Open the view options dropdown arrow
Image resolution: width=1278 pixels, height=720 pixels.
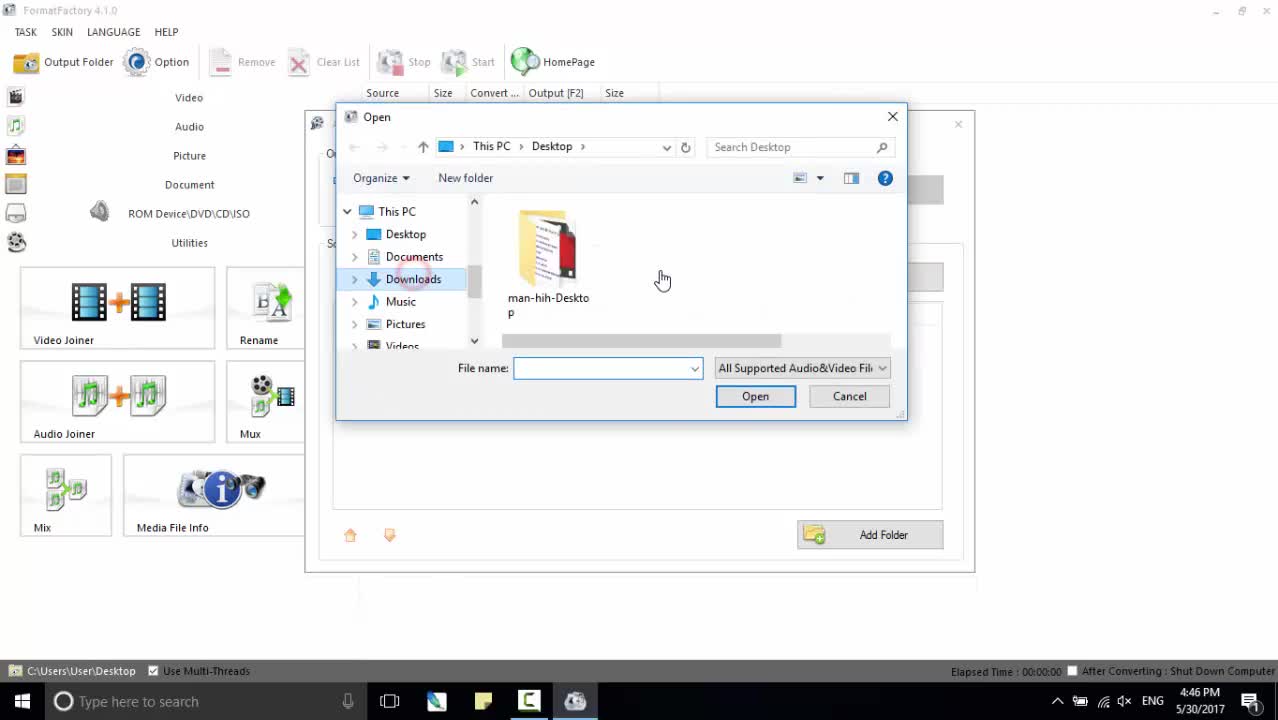tap(820, 178)
